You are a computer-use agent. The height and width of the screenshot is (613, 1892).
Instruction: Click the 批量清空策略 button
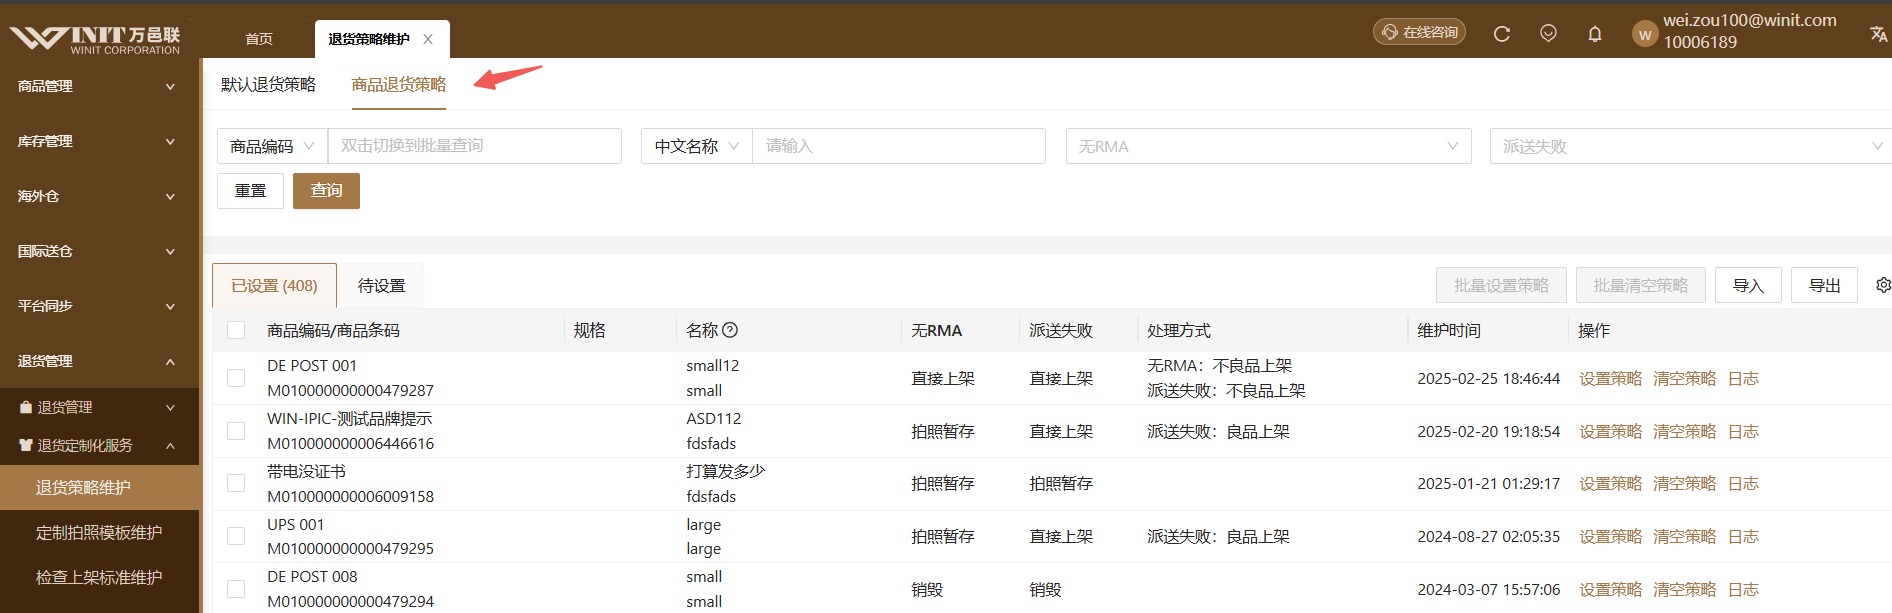1641,285
